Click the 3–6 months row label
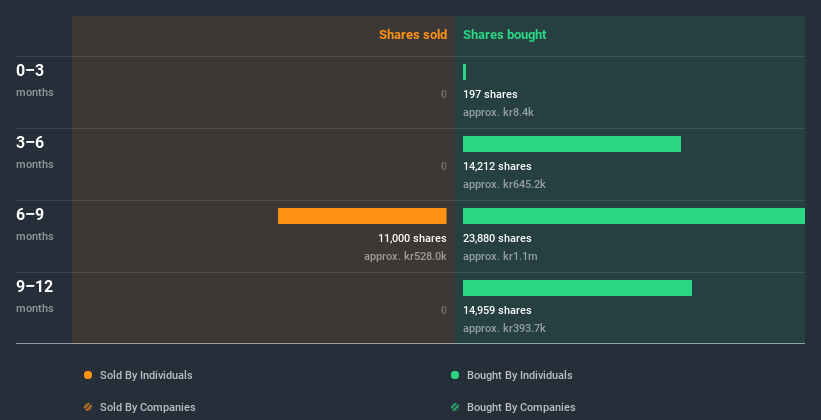 [35, 152]
